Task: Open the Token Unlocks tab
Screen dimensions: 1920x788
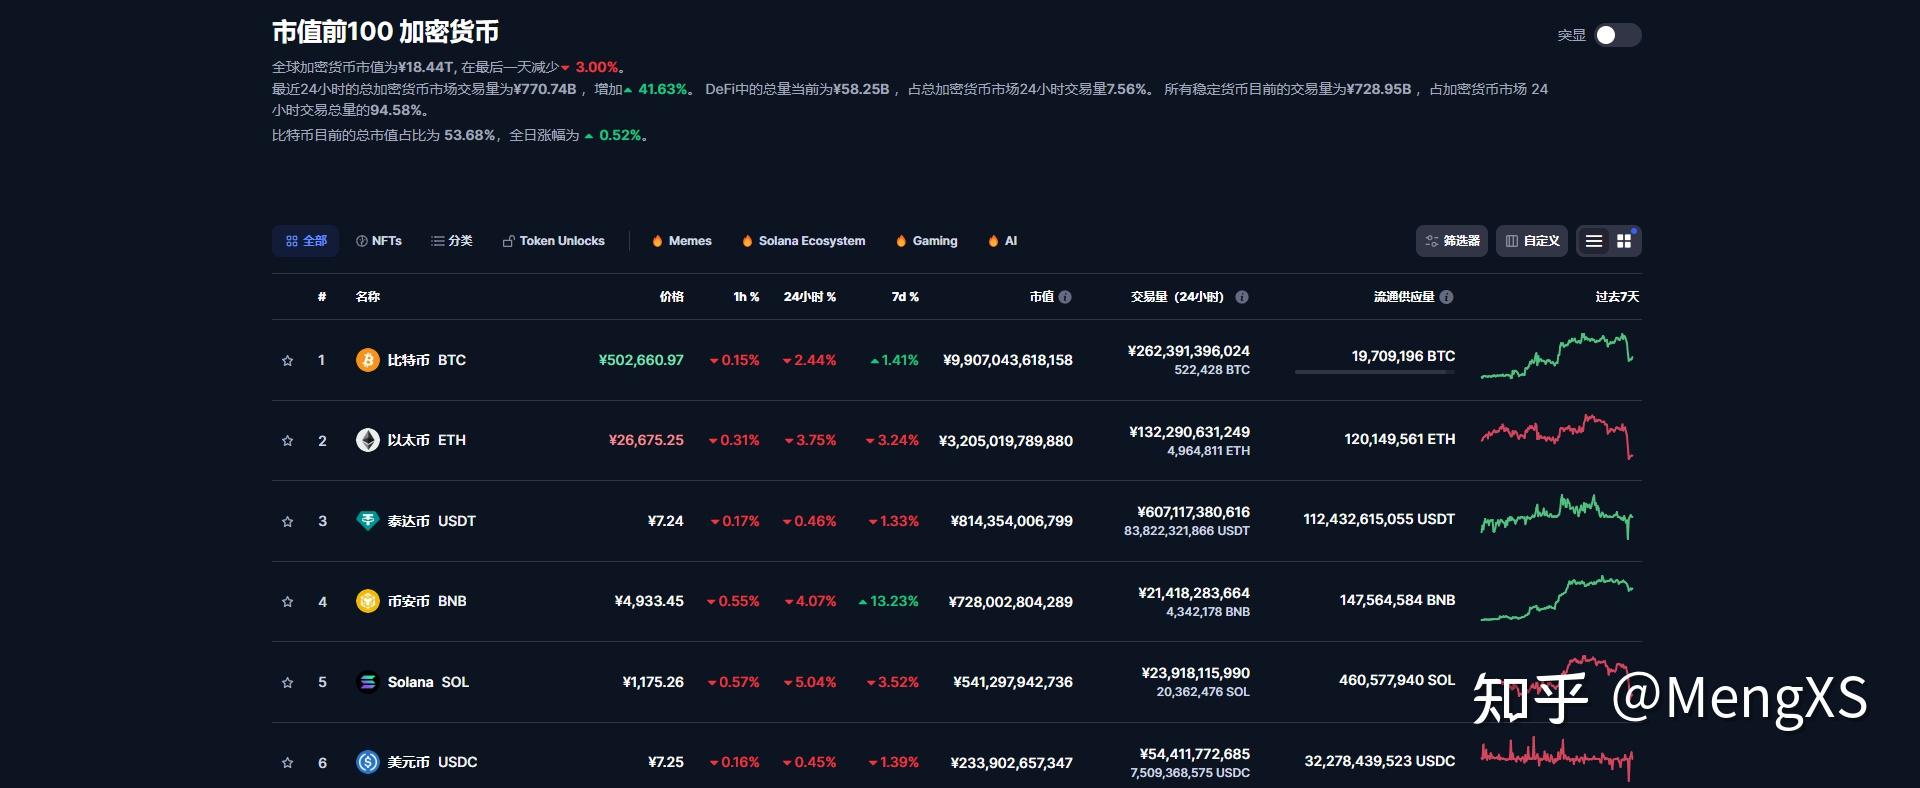Action: (x=553, y=241)
